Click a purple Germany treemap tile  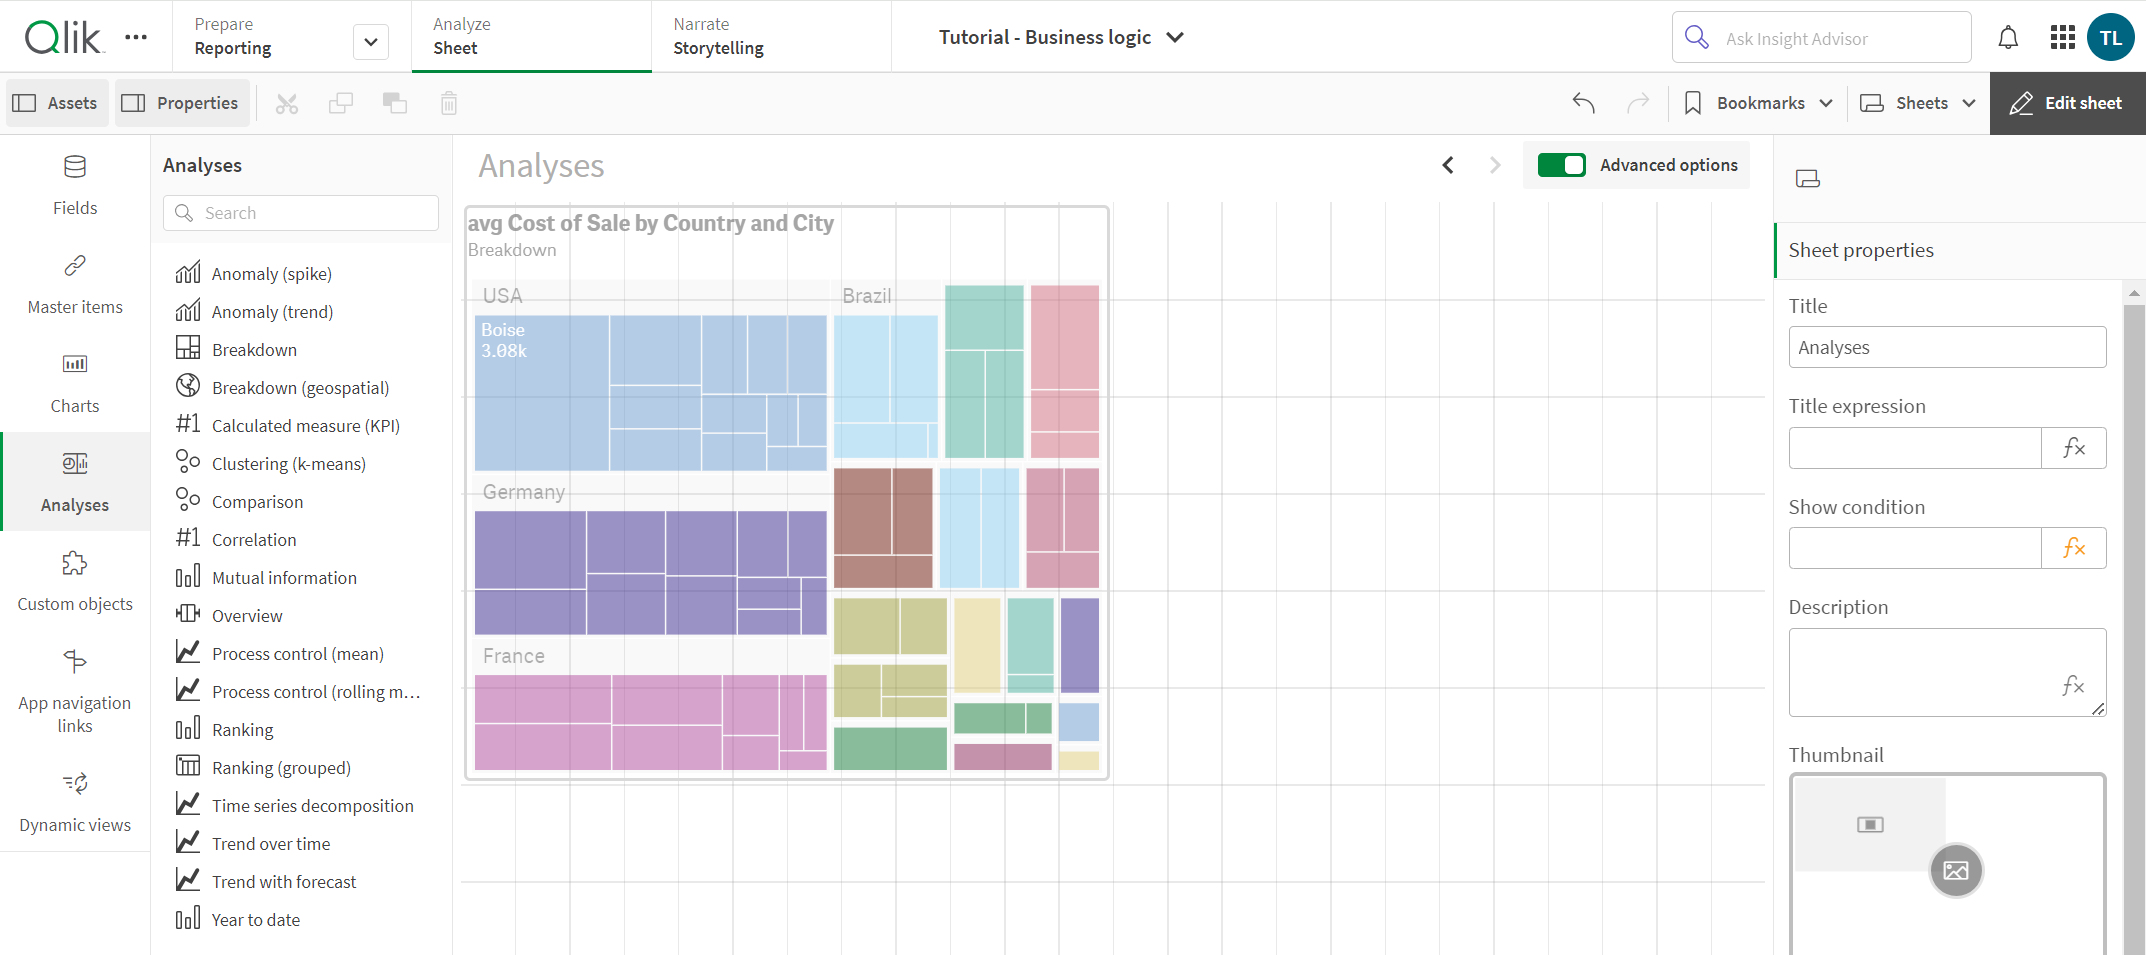[530, 550]
